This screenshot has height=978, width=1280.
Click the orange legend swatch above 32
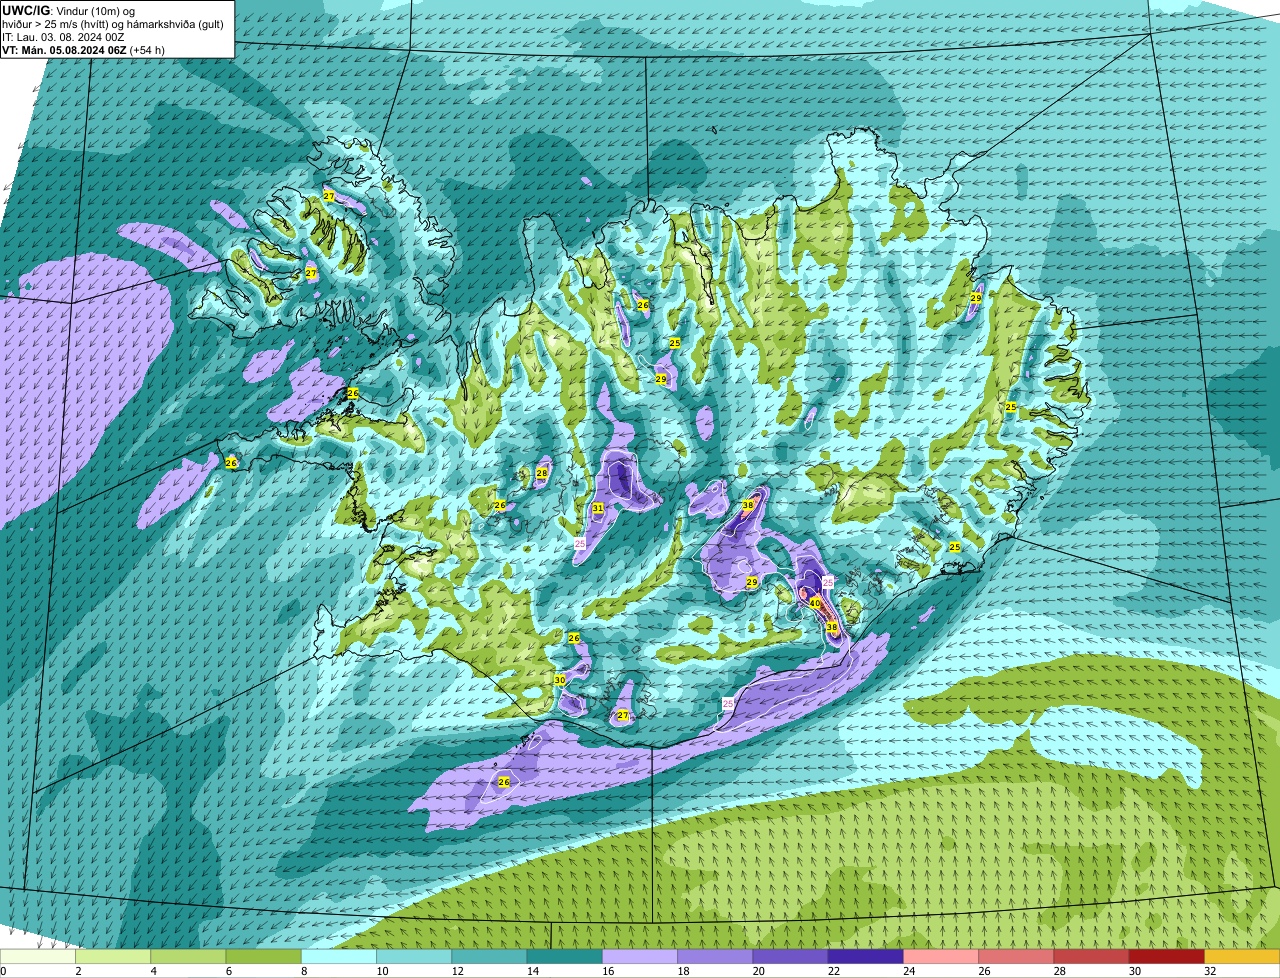pos(1242,957)
